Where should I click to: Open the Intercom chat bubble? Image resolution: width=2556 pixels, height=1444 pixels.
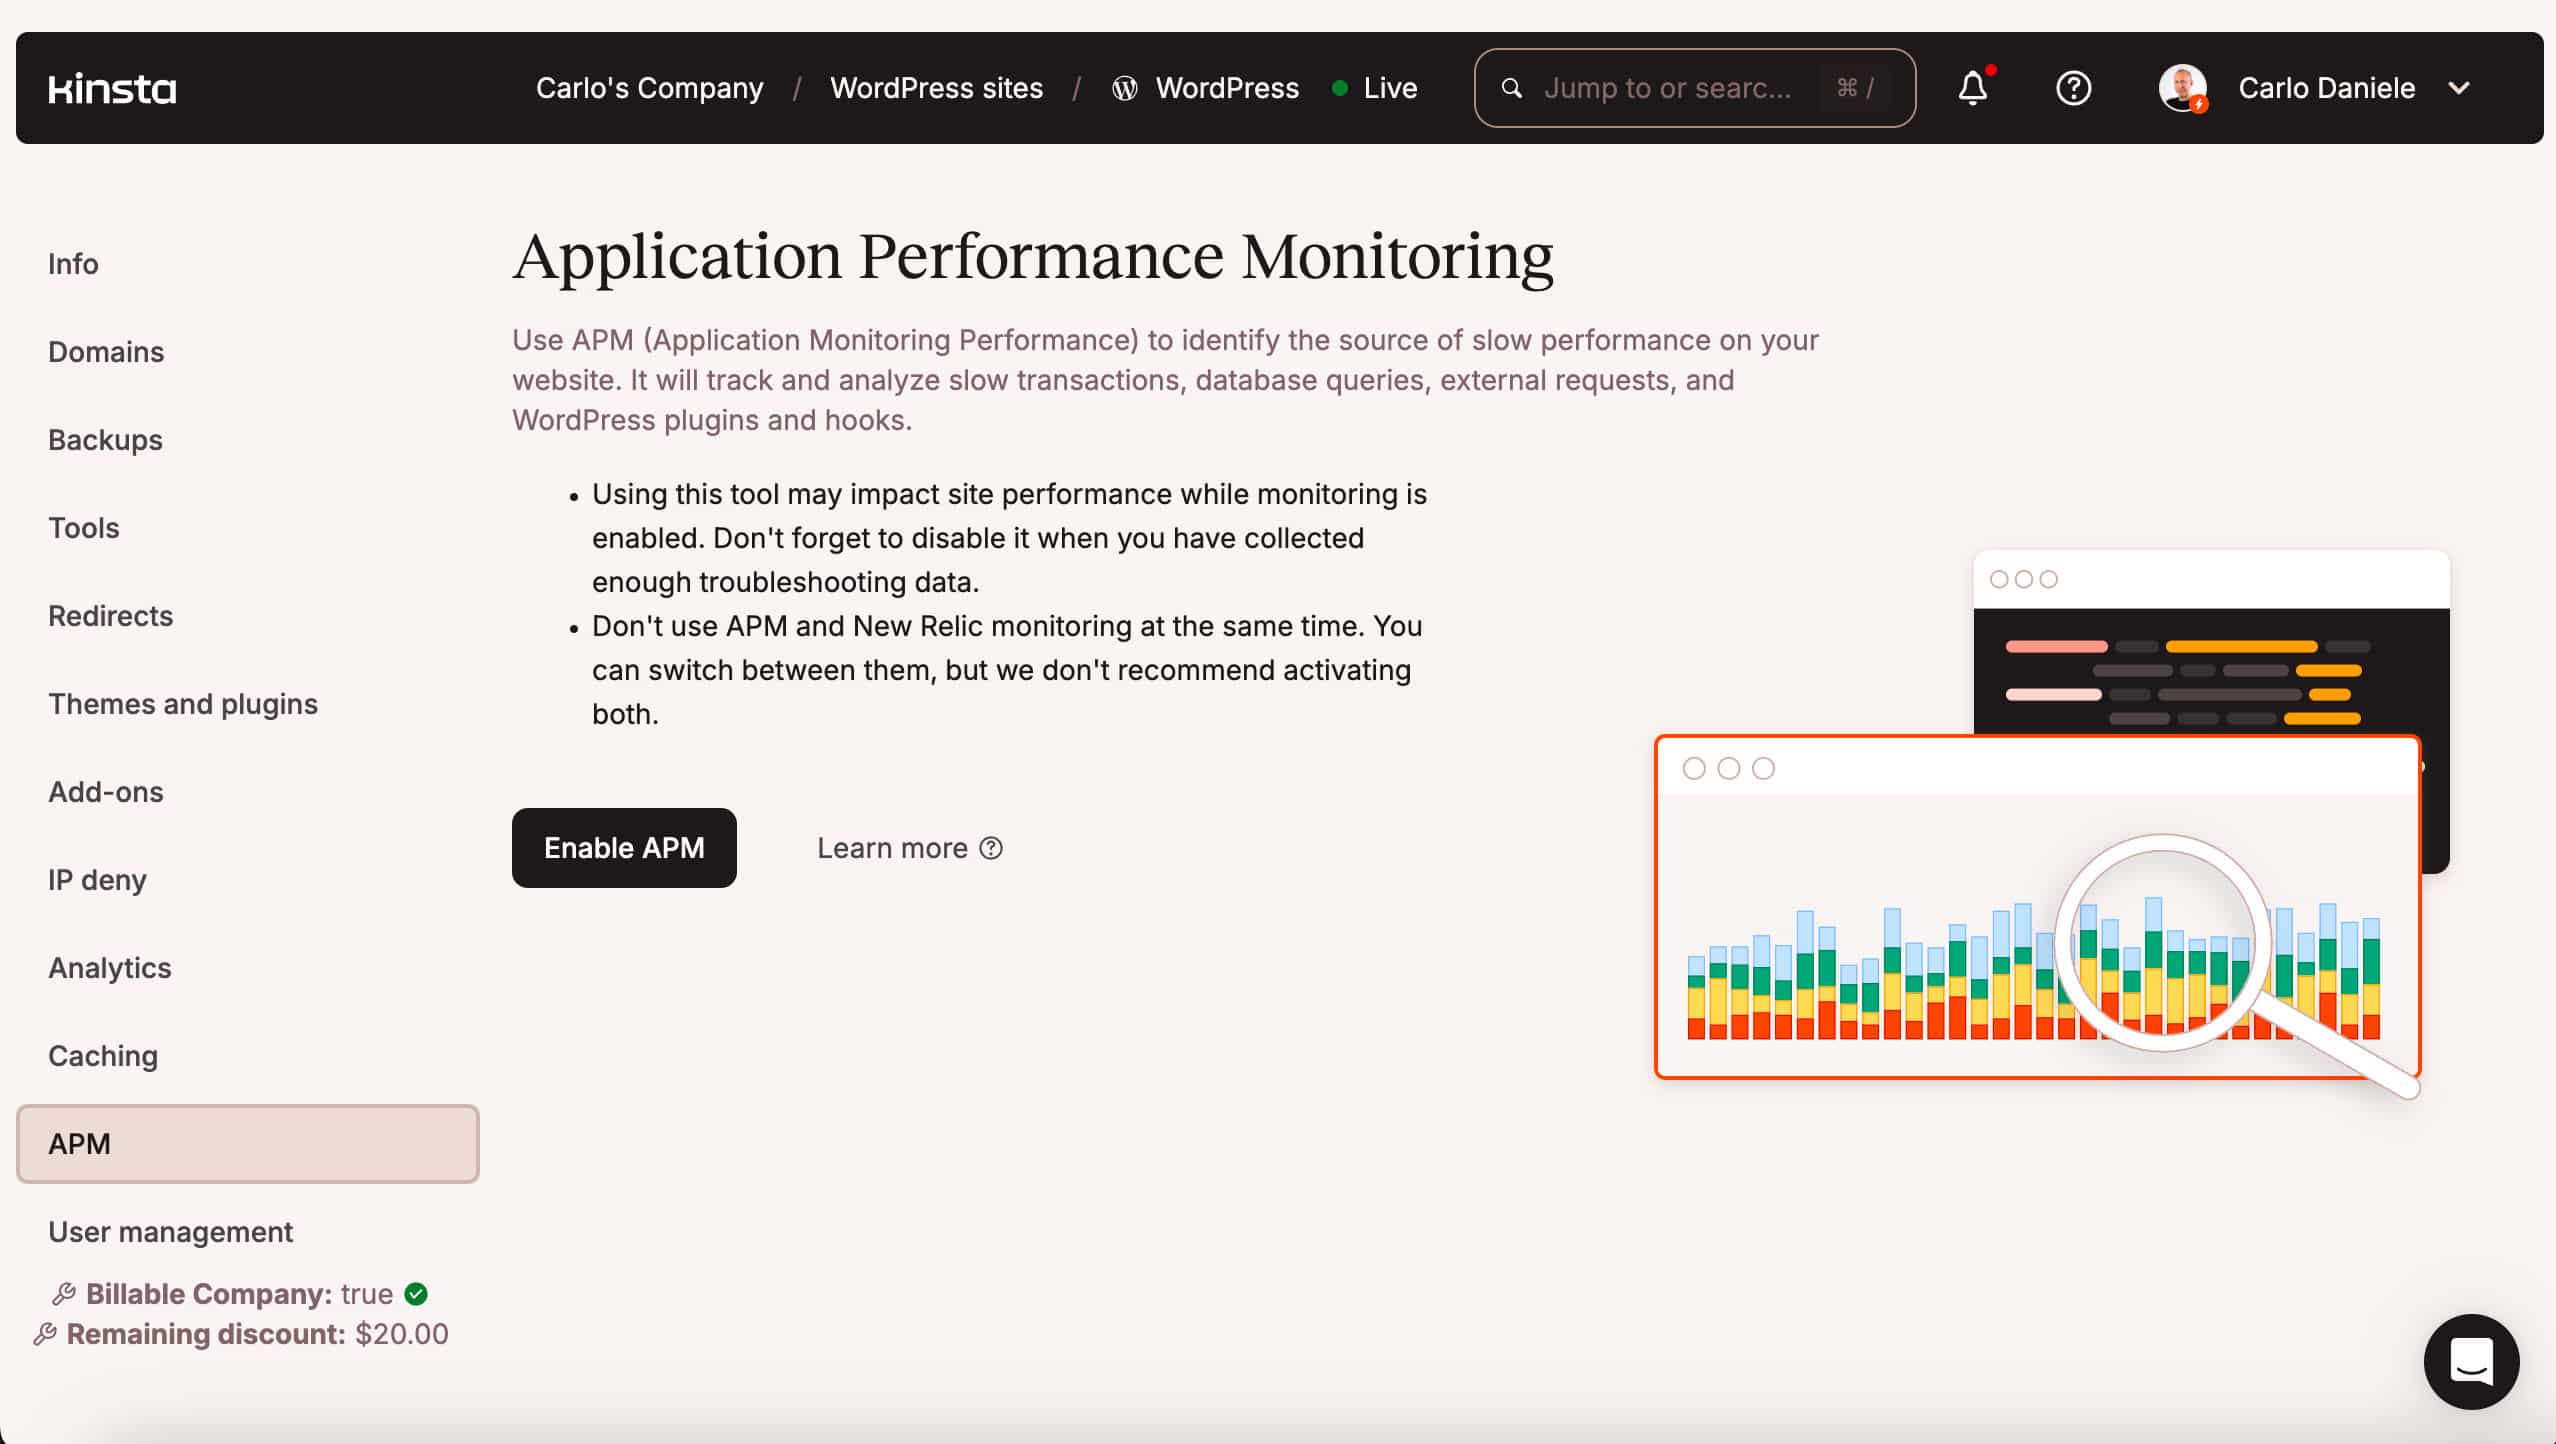[2470, 1361]
